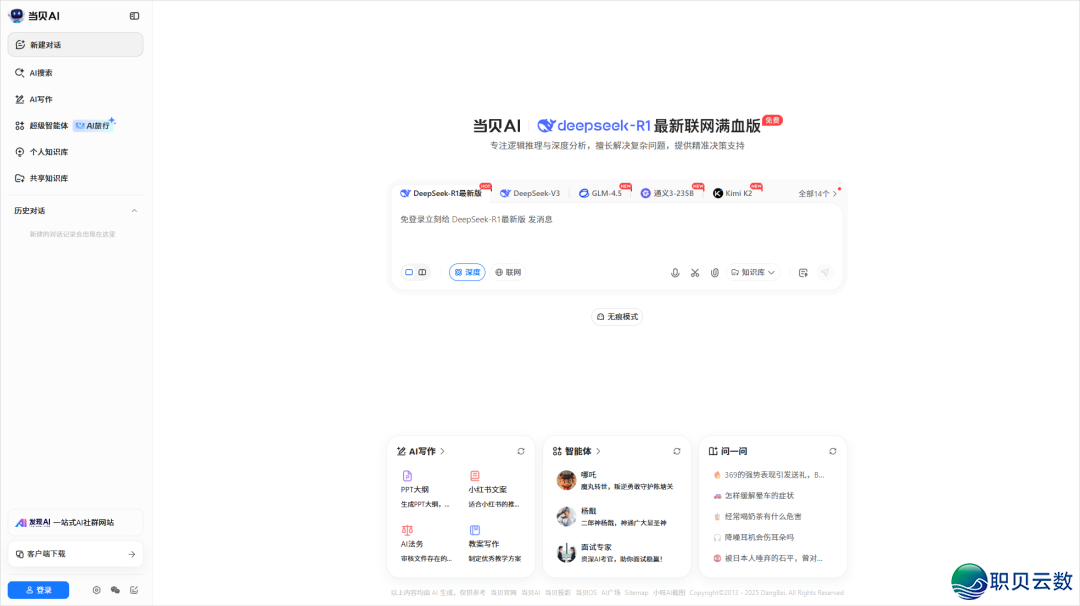Open the 小红书文案 writing template
The height and width of the screenshot is (606, 1080).
(x=495, y=490)
